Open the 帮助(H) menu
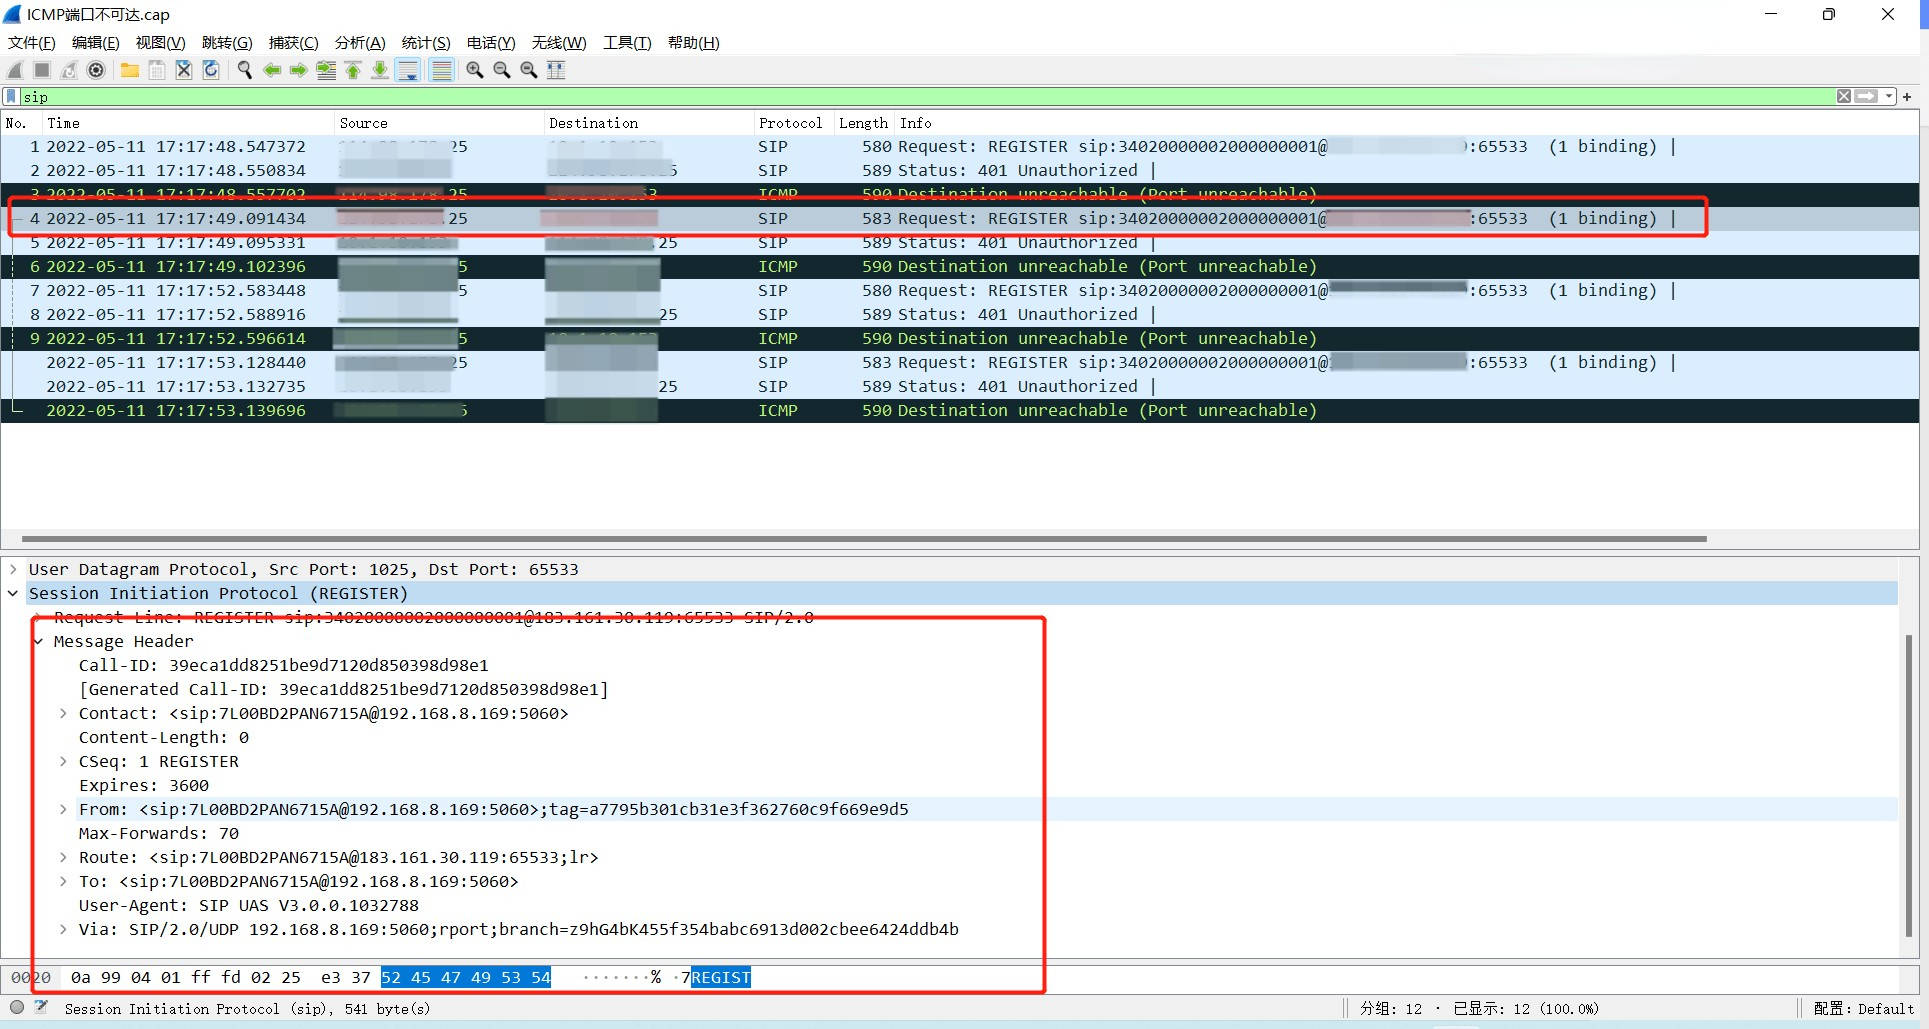This screenshot has width=1929, height=1029. pos(694,43)
